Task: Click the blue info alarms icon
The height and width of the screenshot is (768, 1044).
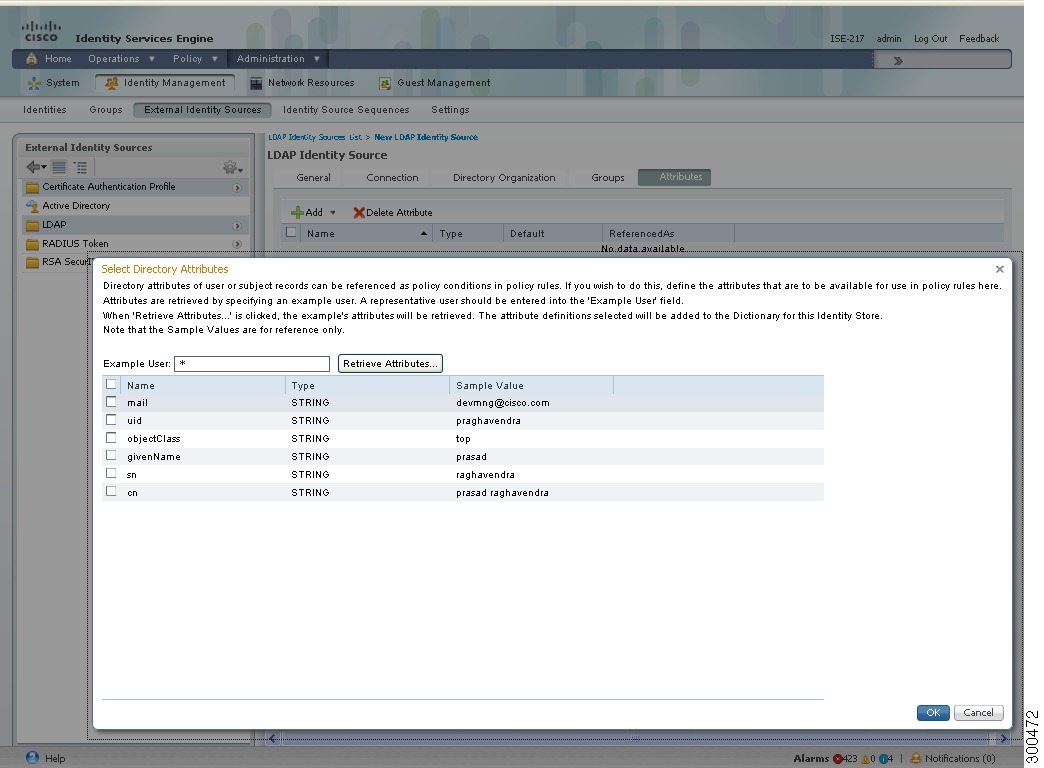Action: [x=883, y=759]
